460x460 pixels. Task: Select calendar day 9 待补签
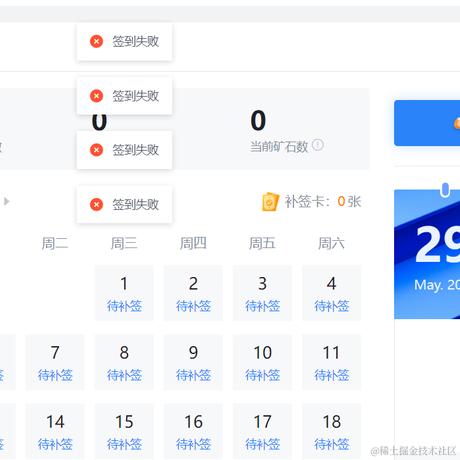pos(193,362)
